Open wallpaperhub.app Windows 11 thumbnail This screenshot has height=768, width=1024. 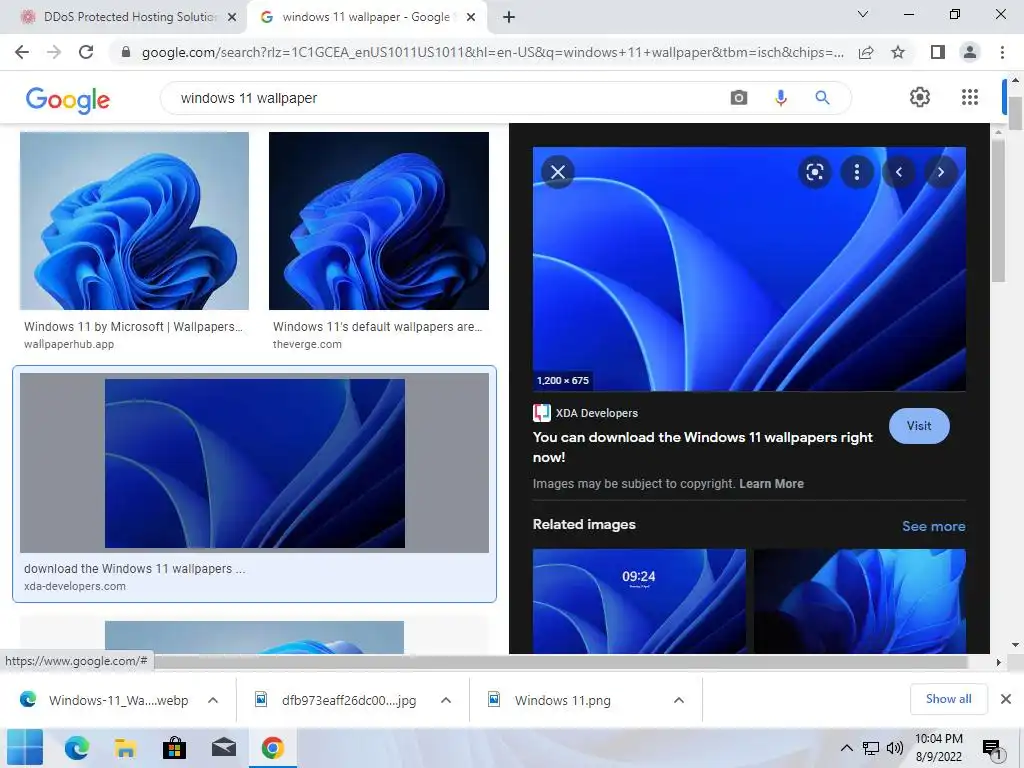click(x=134, y=221)
